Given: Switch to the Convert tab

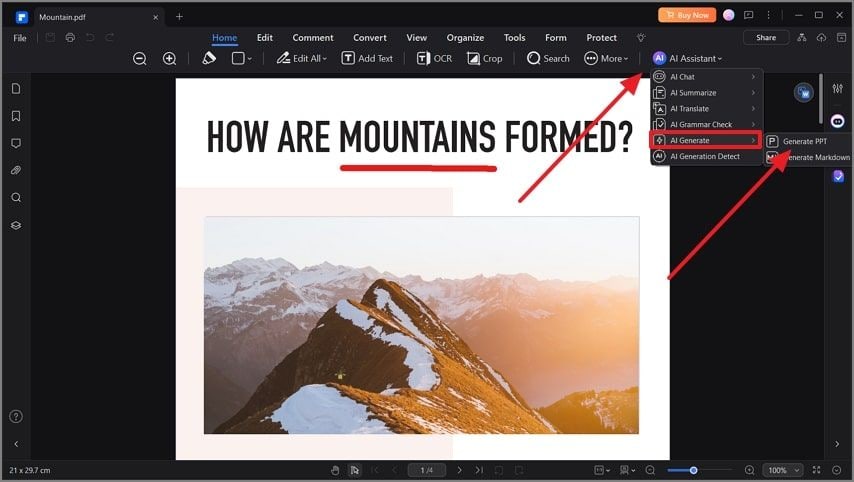Looking at the screenshot, I should 370,38.
